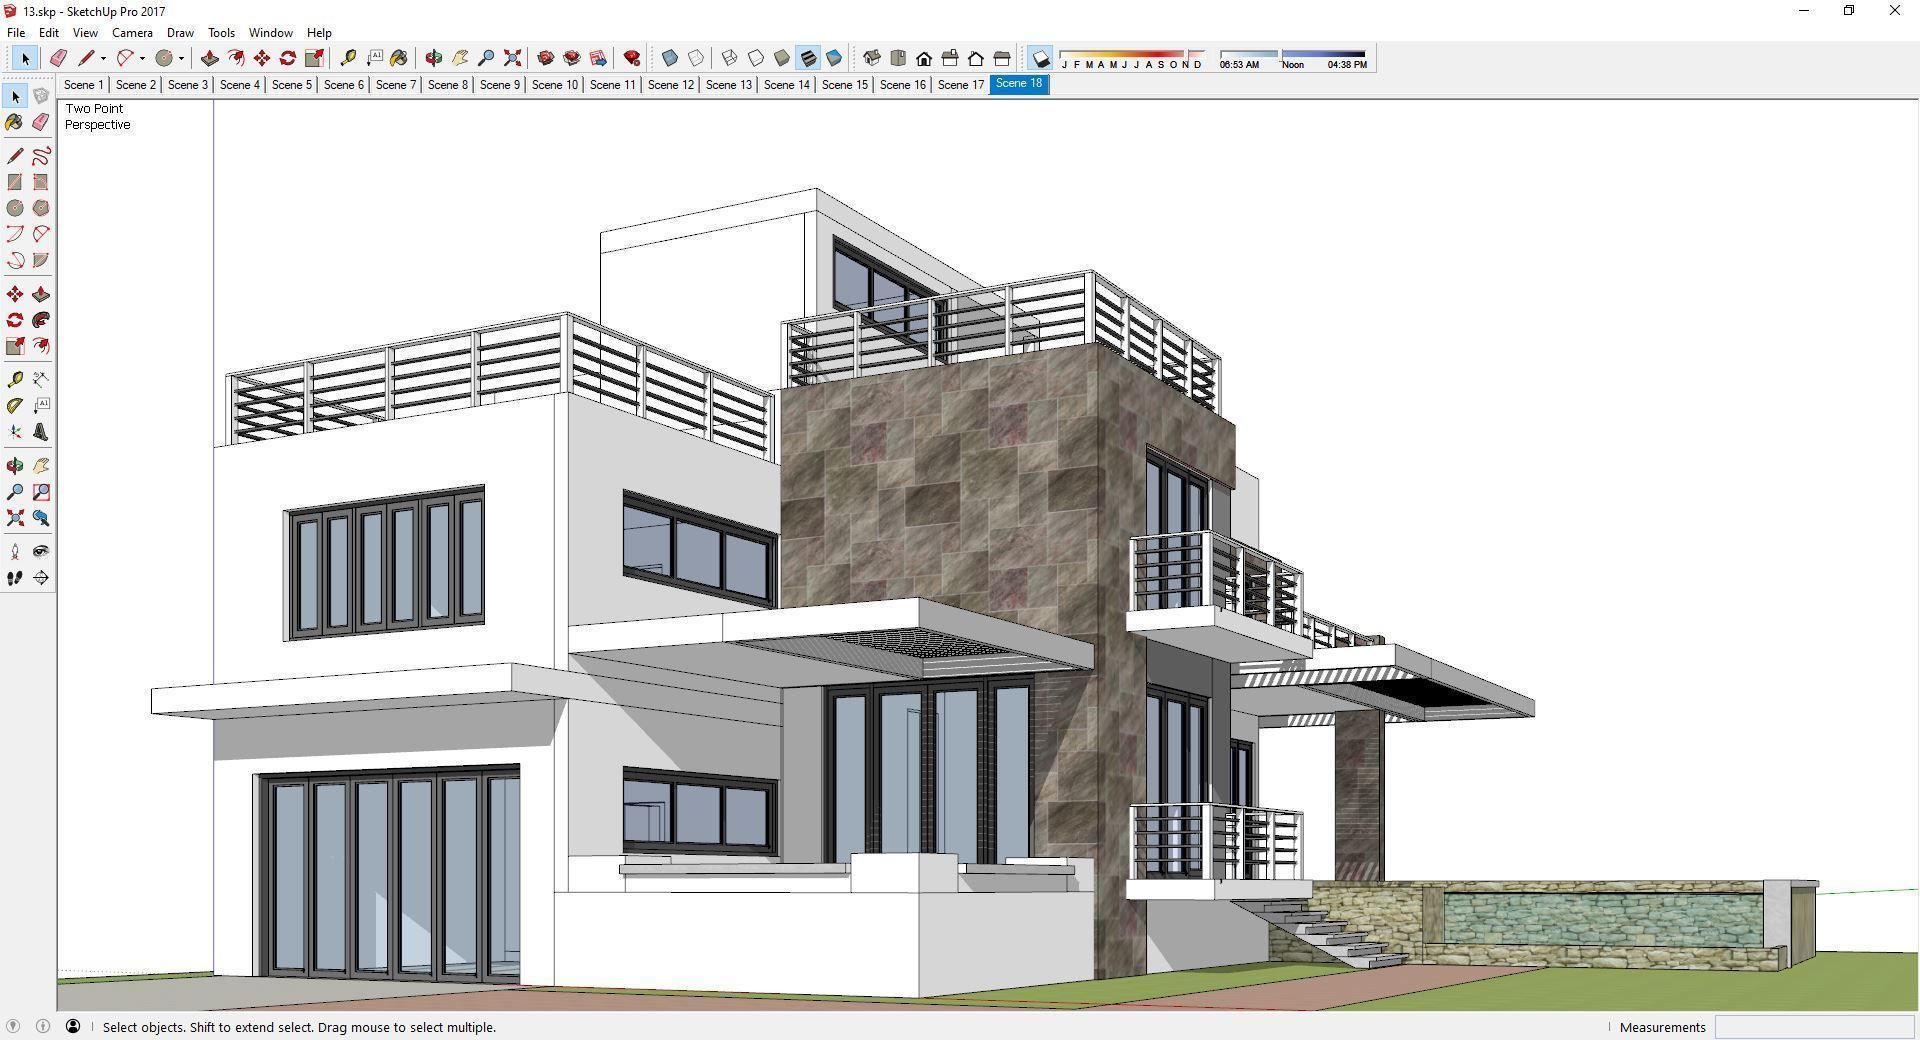Switch to the Front view
This screenshot has height=1040, width=1920.
click(x=924, y=58)
